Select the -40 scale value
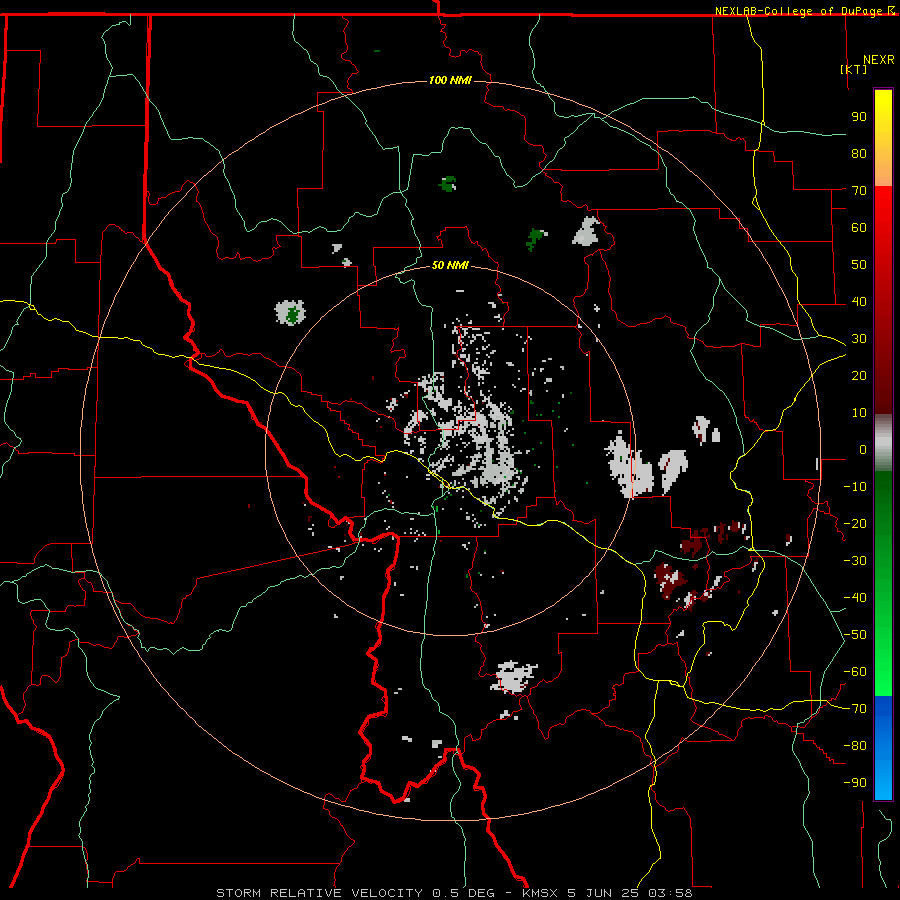This screenshot has height=900, width=900. point(855,598)
